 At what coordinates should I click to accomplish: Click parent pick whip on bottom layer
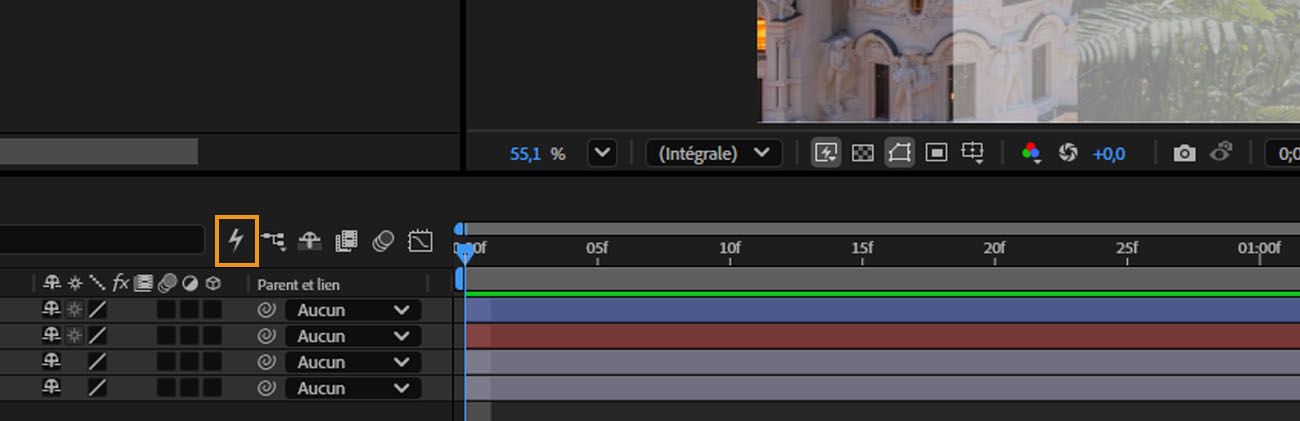click(x=266, y=388)
